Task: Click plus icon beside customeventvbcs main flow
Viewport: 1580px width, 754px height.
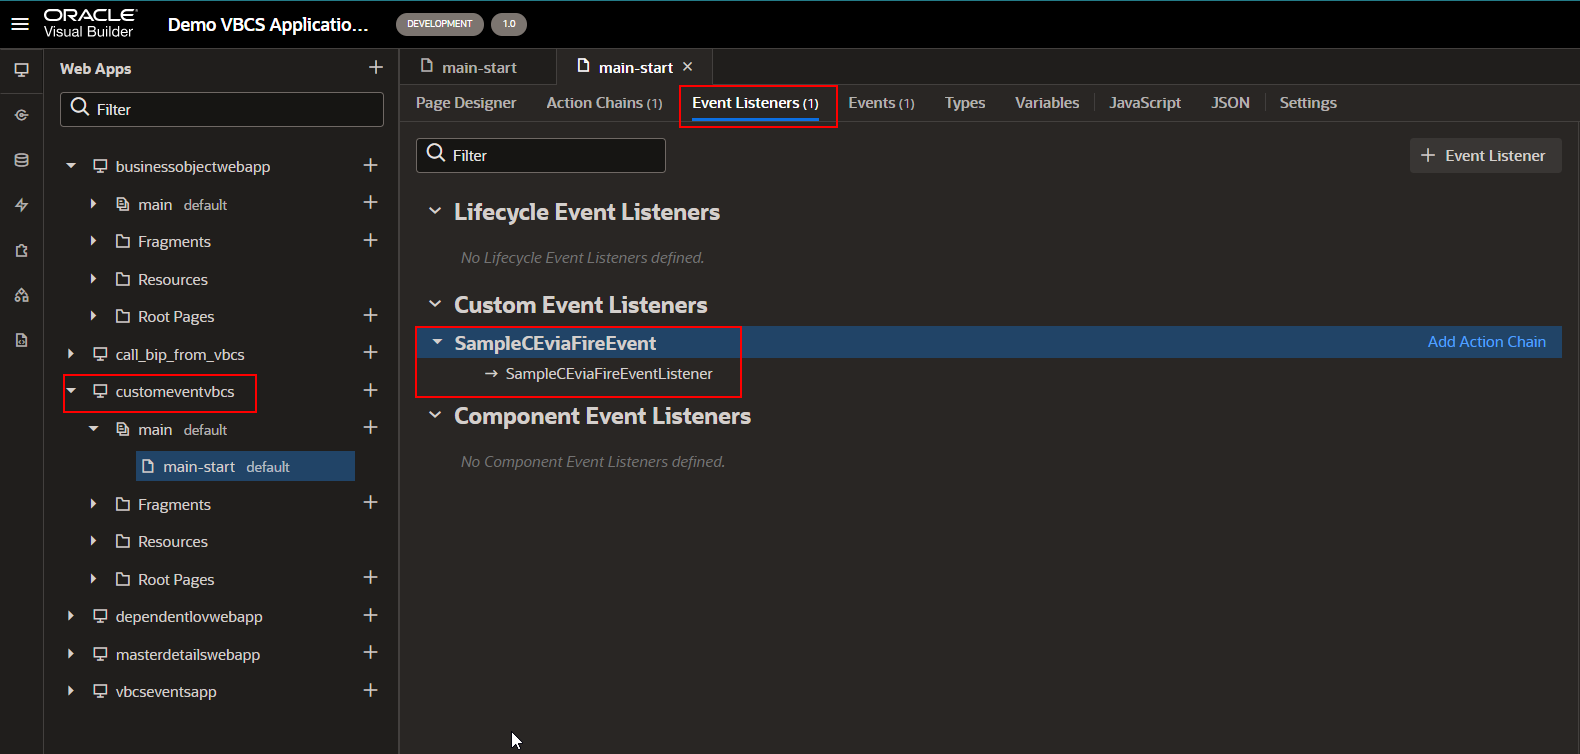Action: (x=370, y=427)
